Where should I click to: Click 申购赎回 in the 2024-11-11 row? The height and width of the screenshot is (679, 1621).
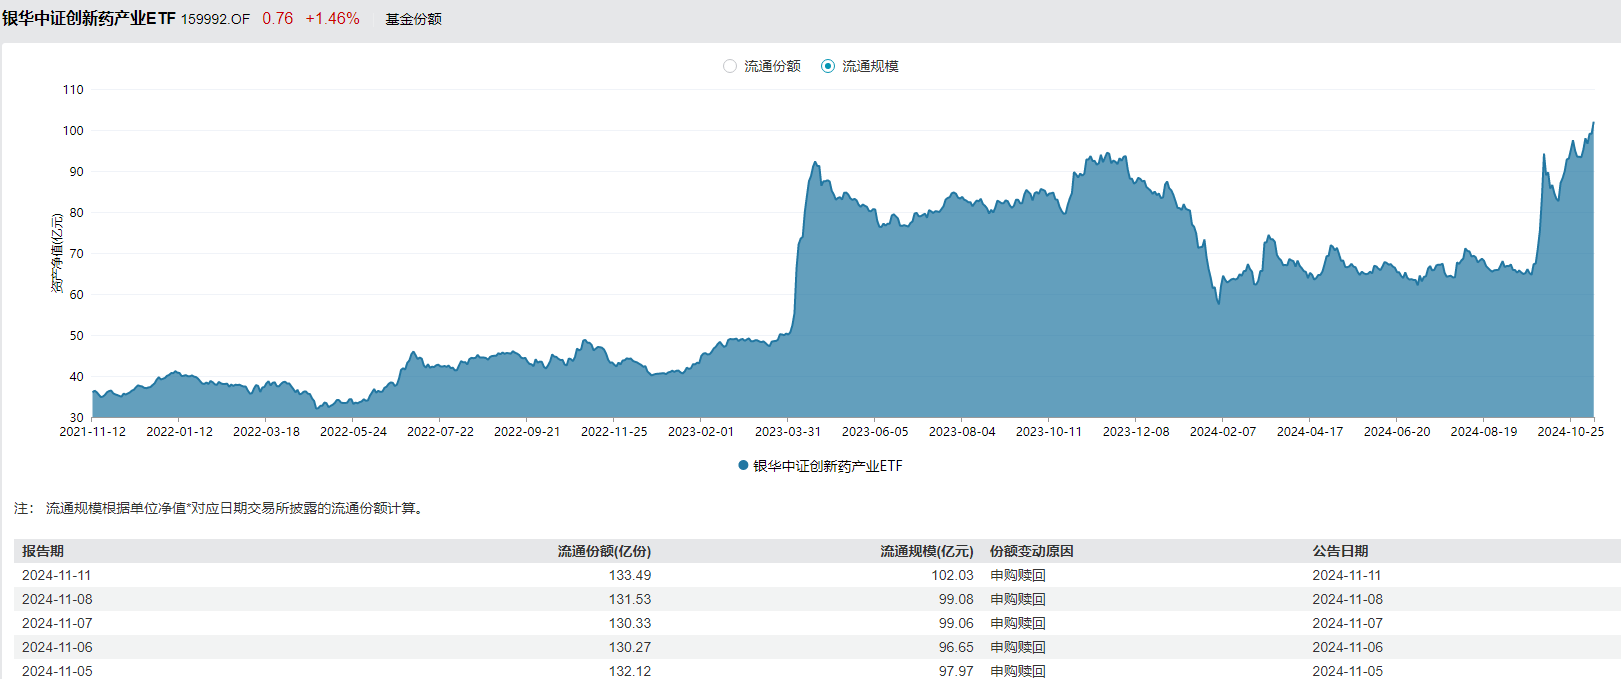pos(1018,575)
